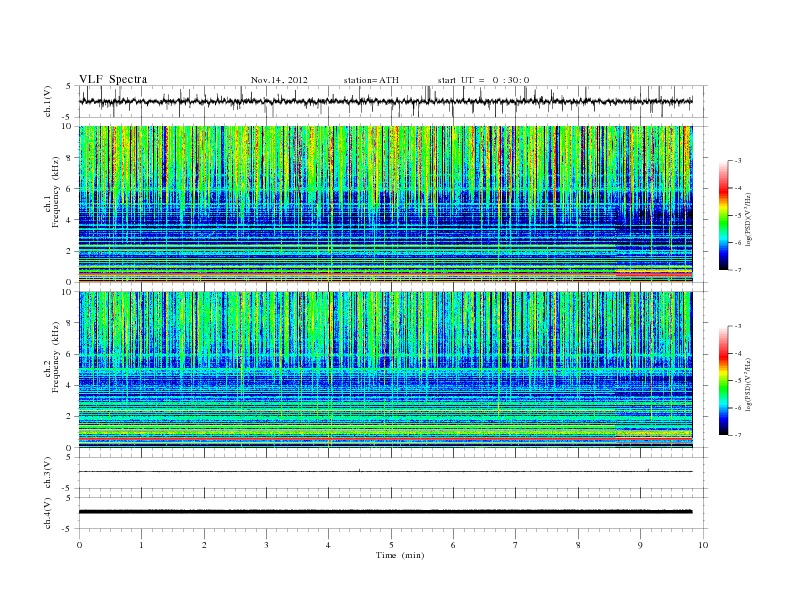This screenshot has width=792, height=612.
Task: Click time axis tick label "10"
Action: coord(703,545)
